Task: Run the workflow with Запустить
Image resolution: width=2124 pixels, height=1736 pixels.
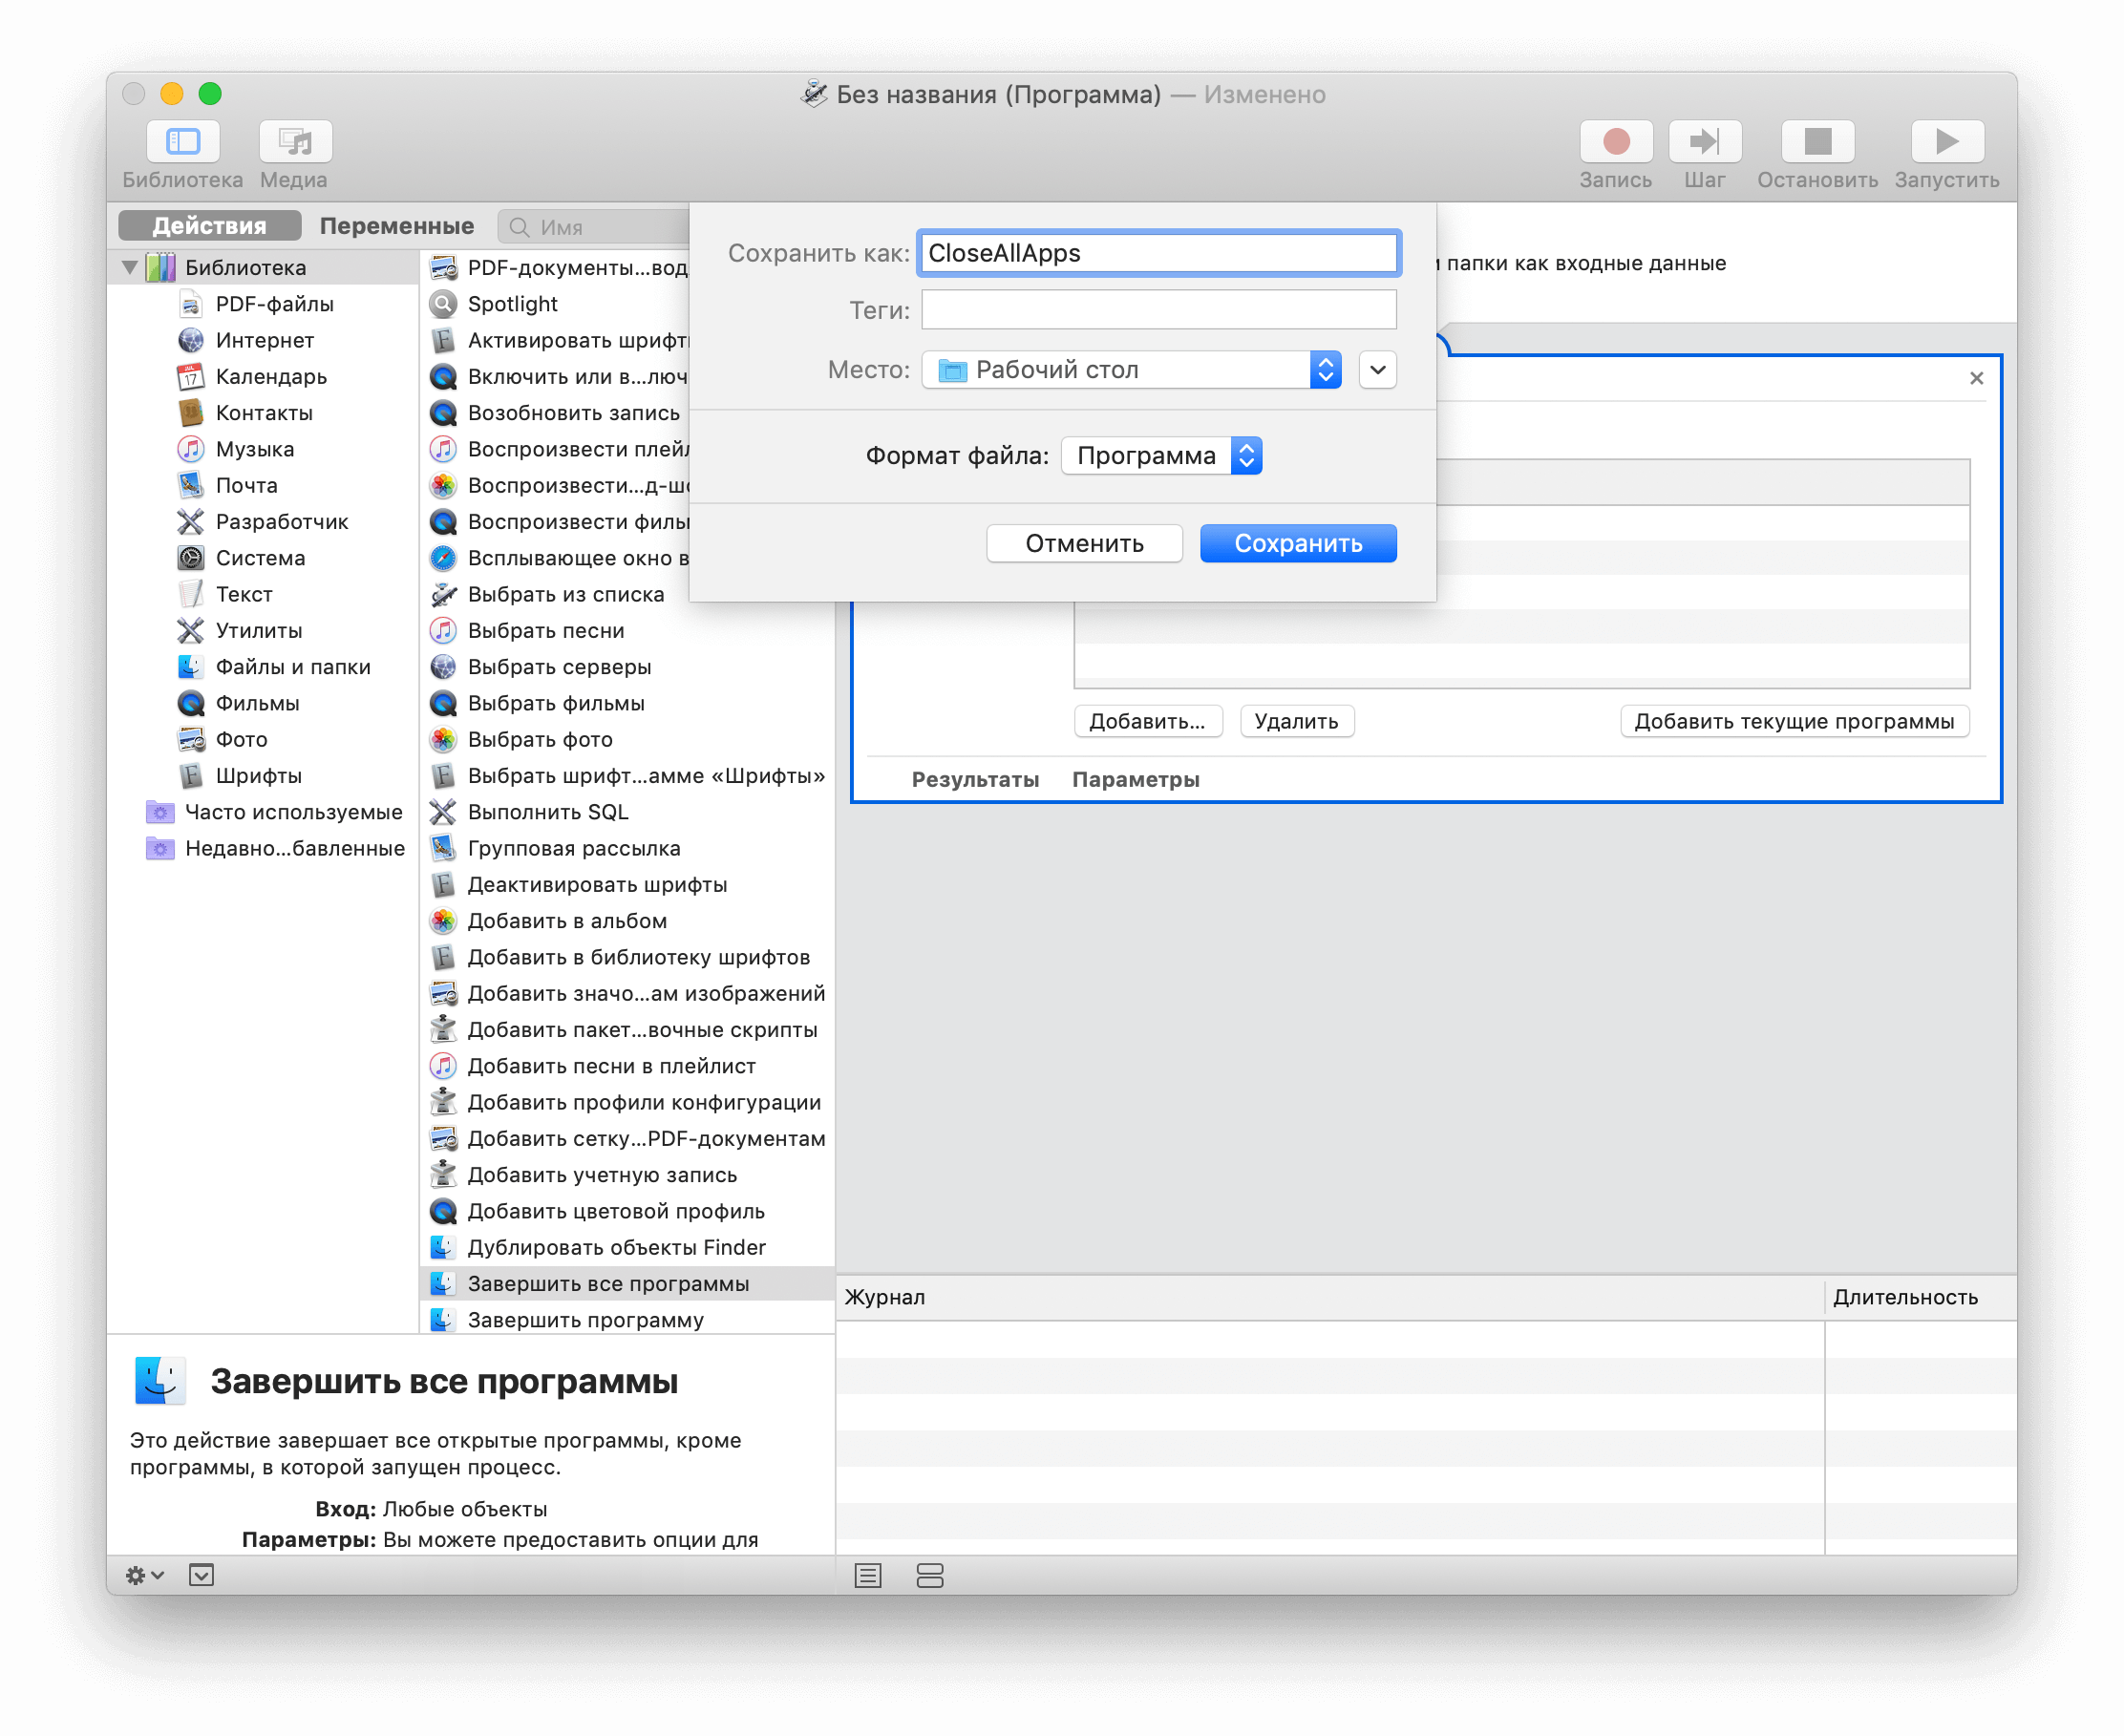Action: pos(1946,142)
